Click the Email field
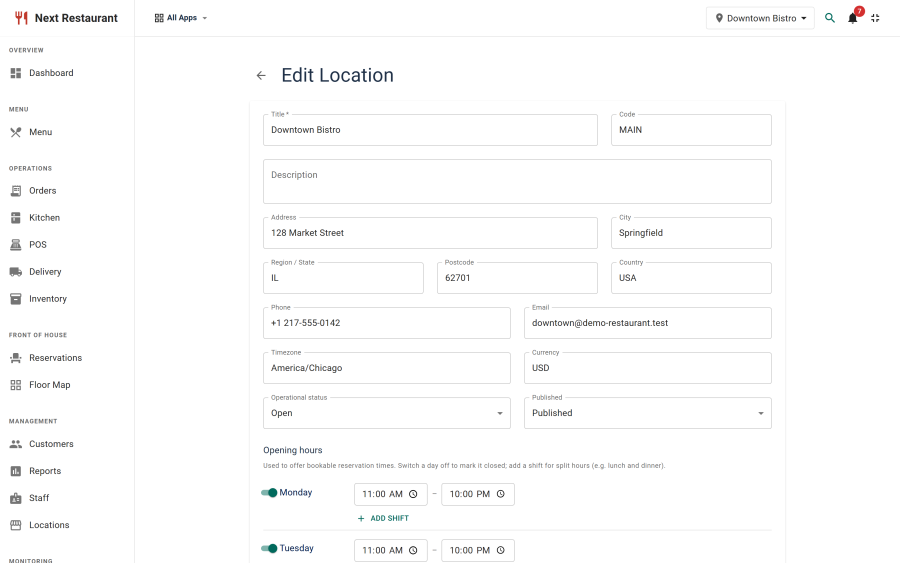900x563 pixels. click(x=647, y=323)
